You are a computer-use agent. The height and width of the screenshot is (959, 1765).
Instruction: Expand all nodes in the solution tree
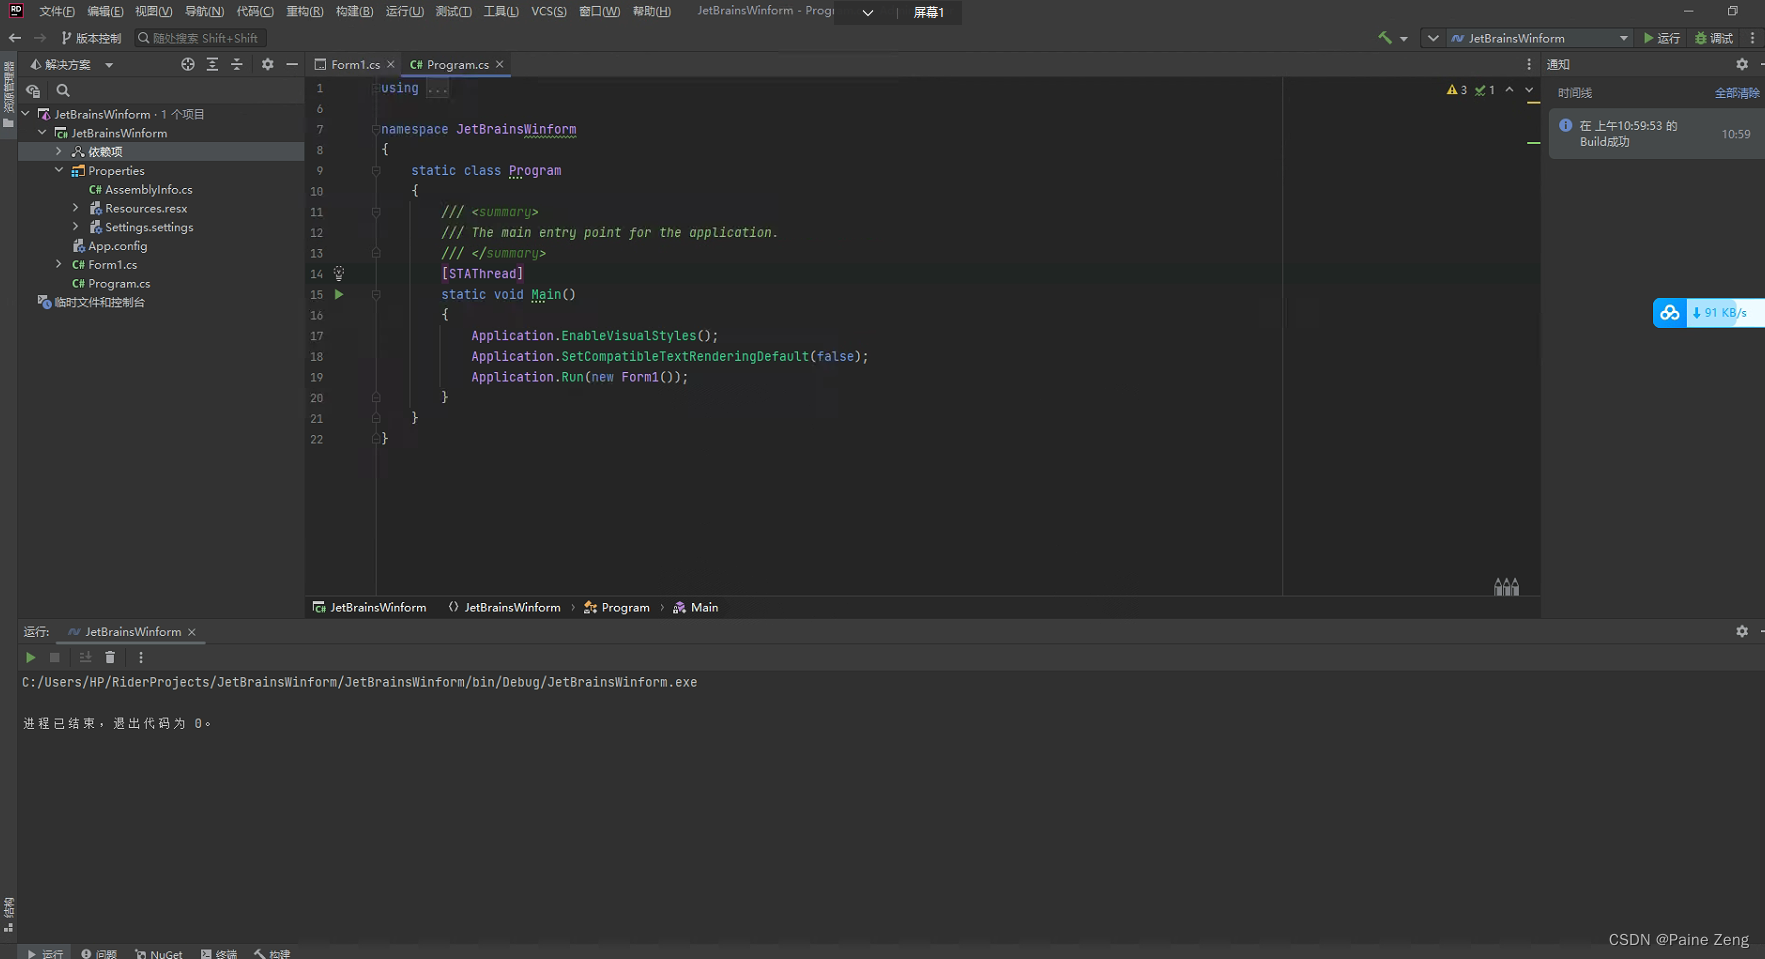(x=212, y=64)
